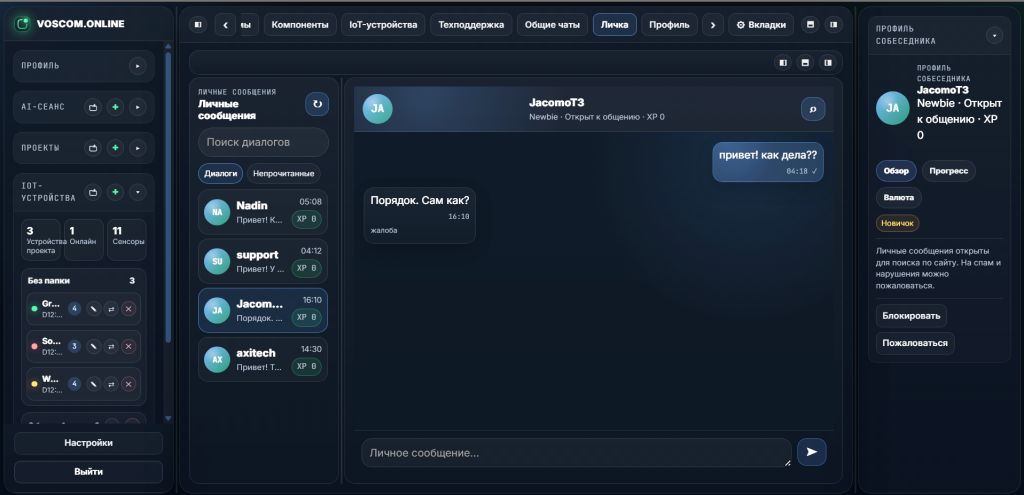Image resolution: width=1024 pixels, height=495 pixels.
Task: Open the IoT-устройства folder list icon
Action: tap(93, 192)
